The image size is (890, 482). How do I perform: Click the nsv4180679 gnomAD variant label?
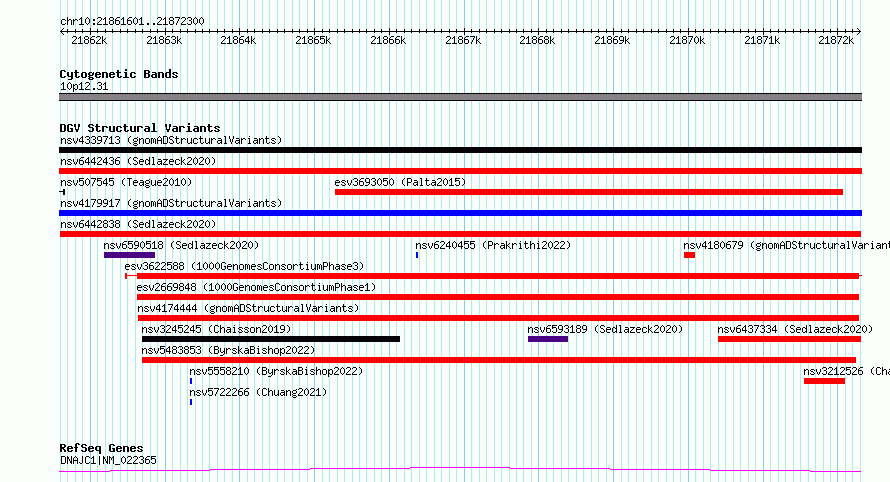[786, 245]
